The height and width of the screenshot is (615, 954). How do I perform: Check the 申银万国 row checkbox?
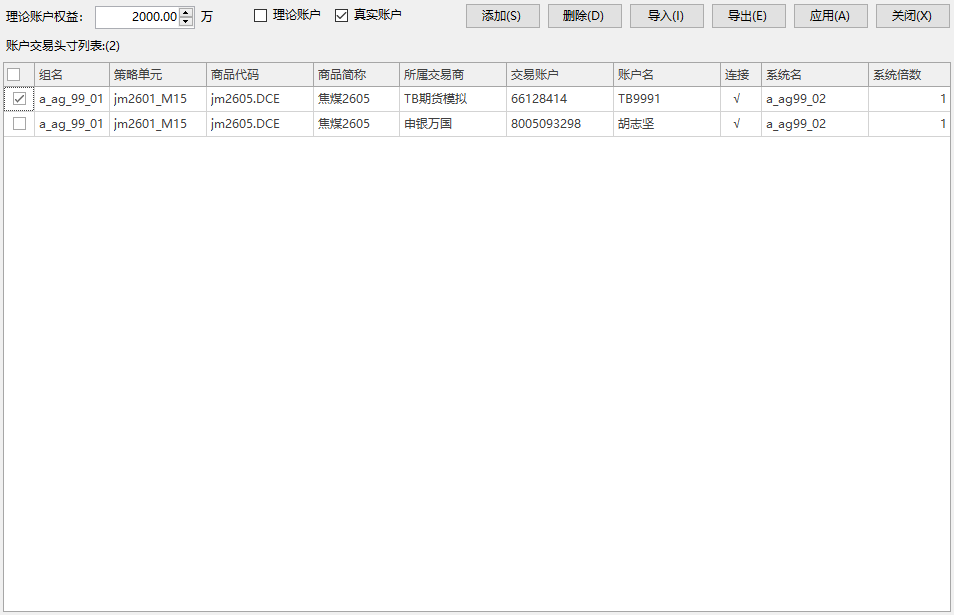click(x=19, y=124)
